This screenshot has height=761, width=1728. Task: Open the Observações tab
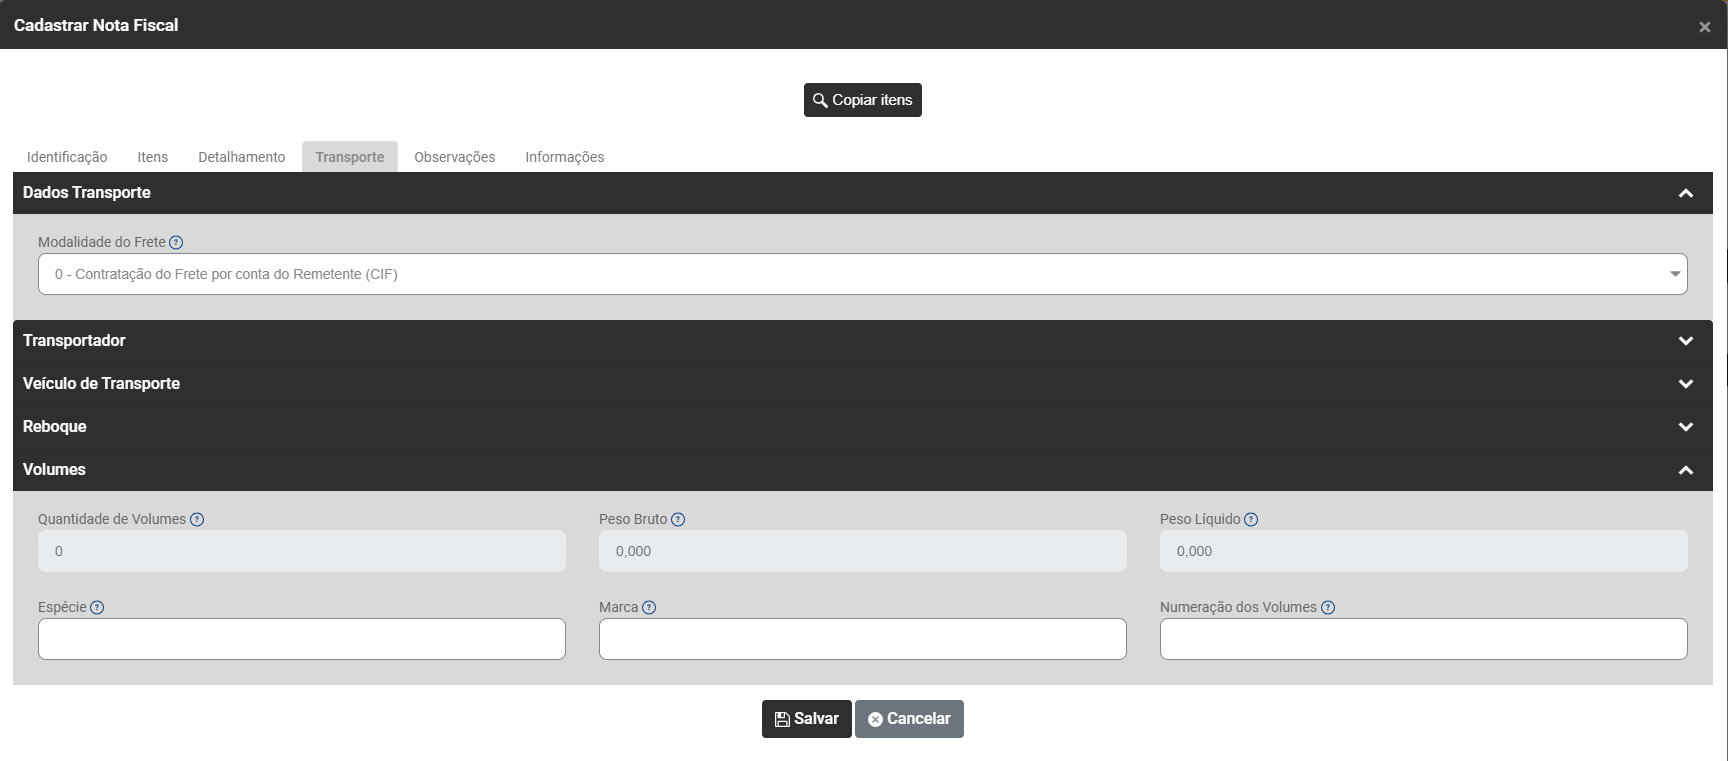[454, 157]
